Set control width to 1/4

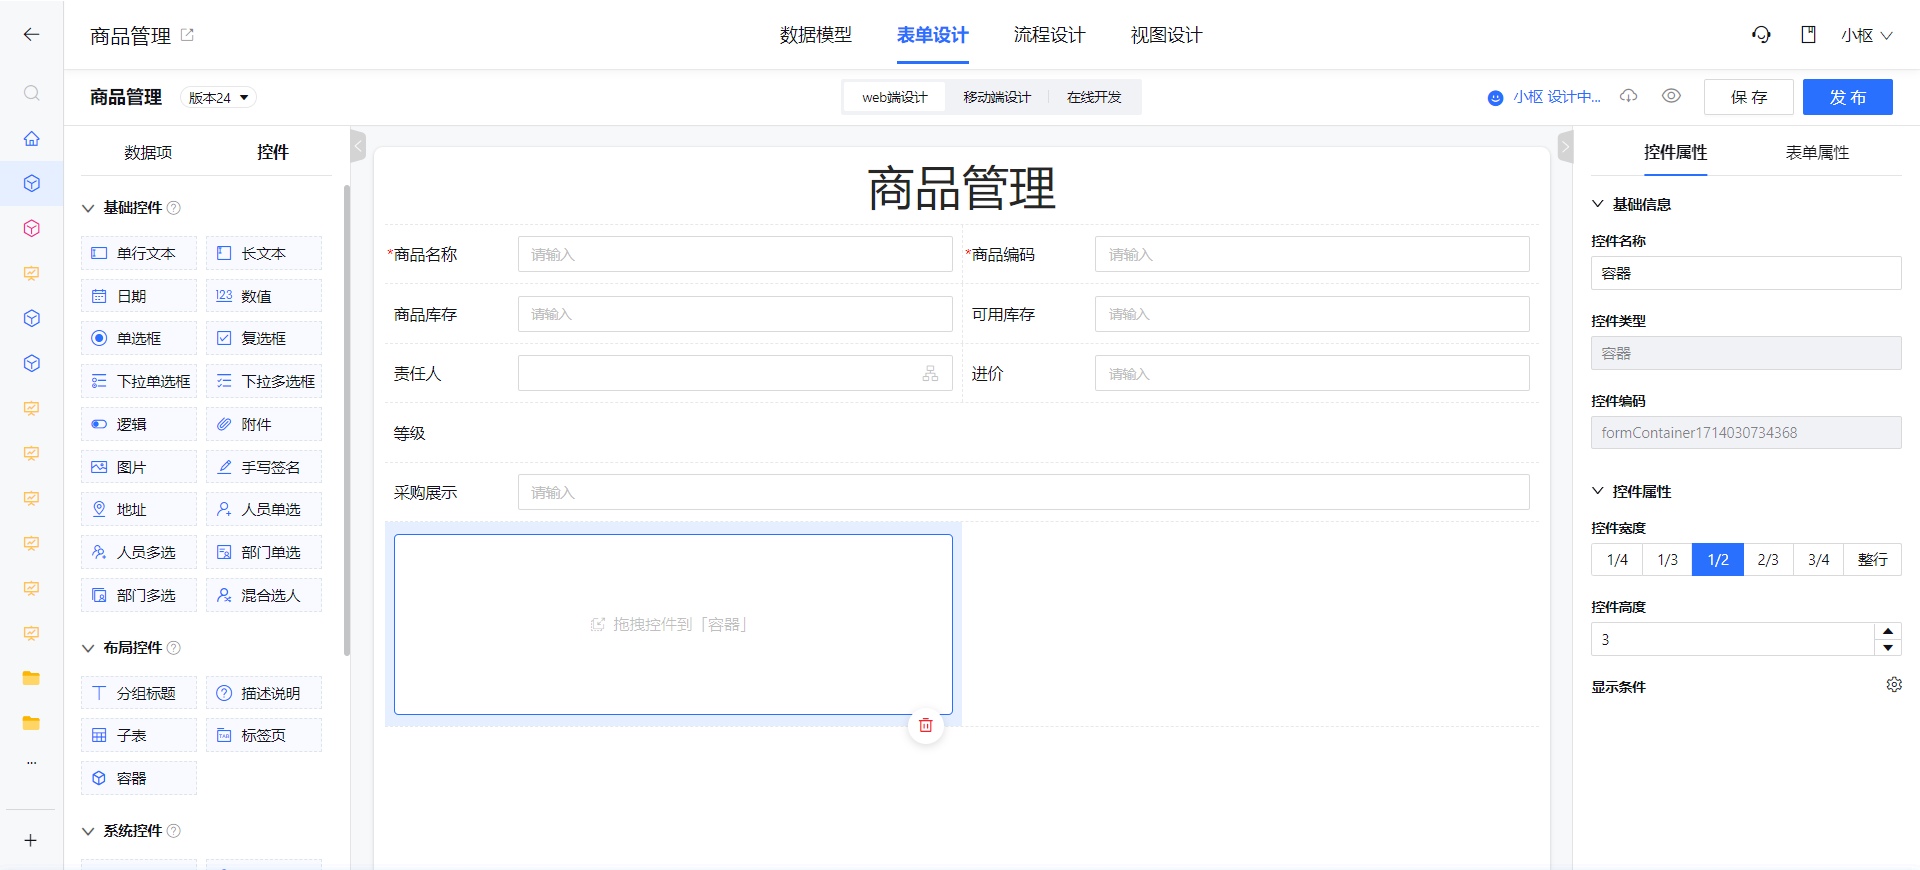pos(1617,560)
